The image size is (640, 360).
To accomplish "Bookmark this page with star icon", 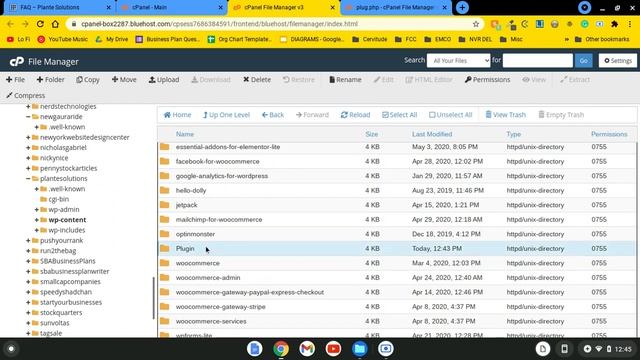I will click(476, 24).
